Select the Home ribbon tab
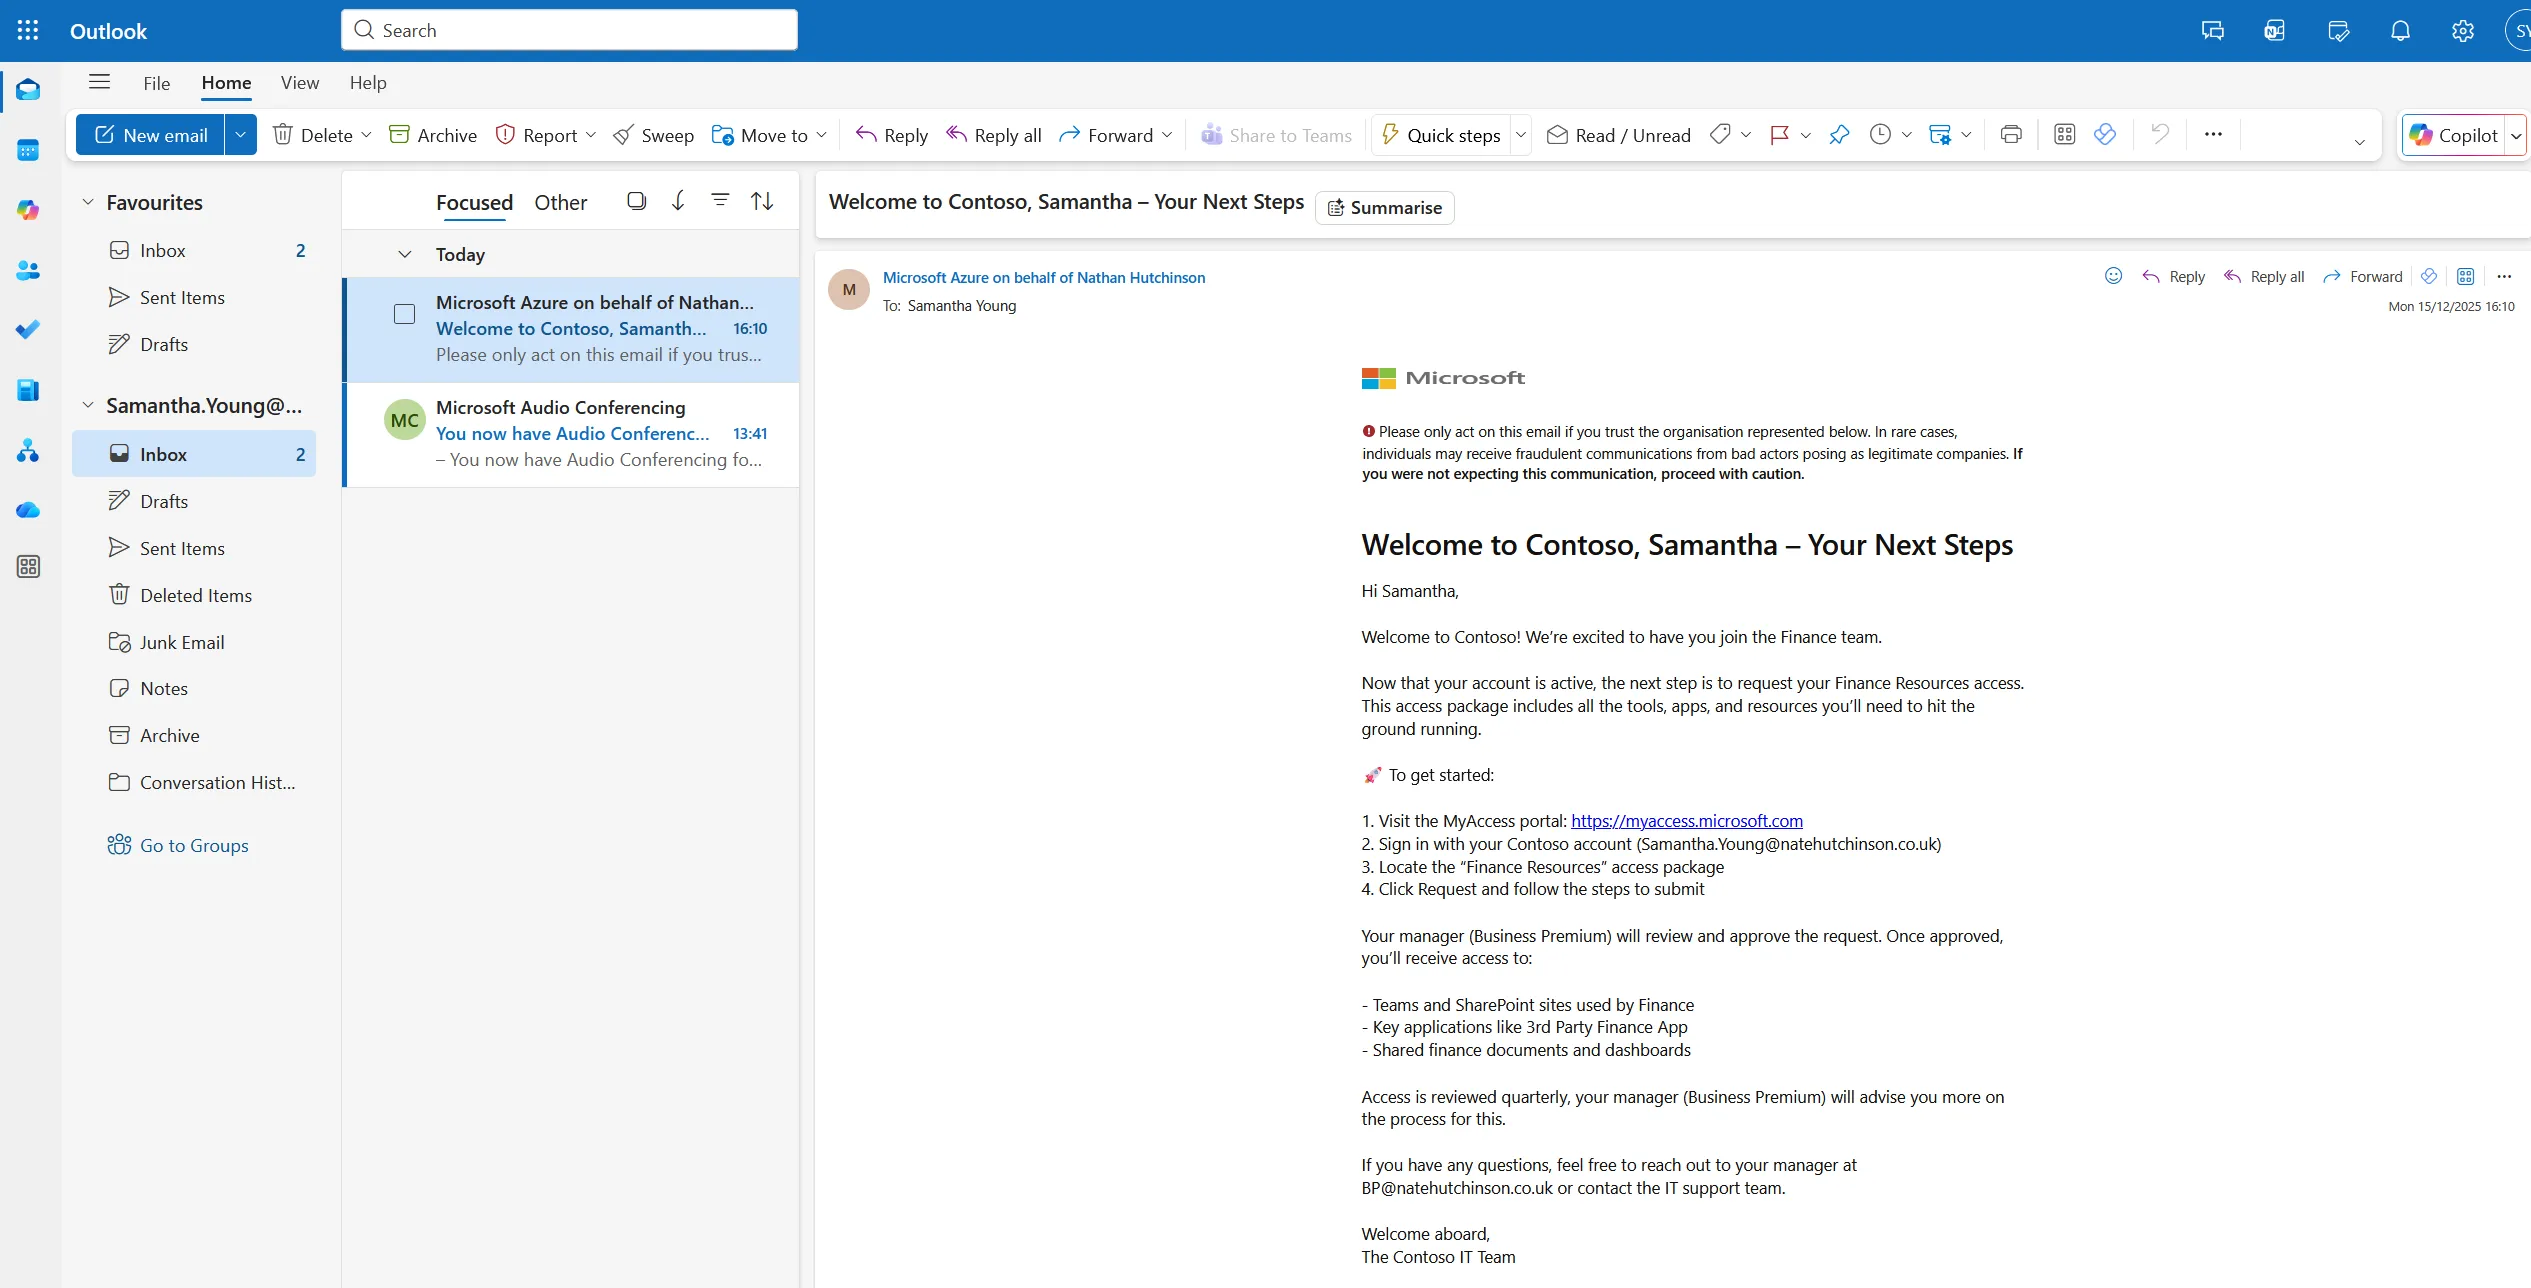Screen dimensions: 2531x1288 coord(226,83)
